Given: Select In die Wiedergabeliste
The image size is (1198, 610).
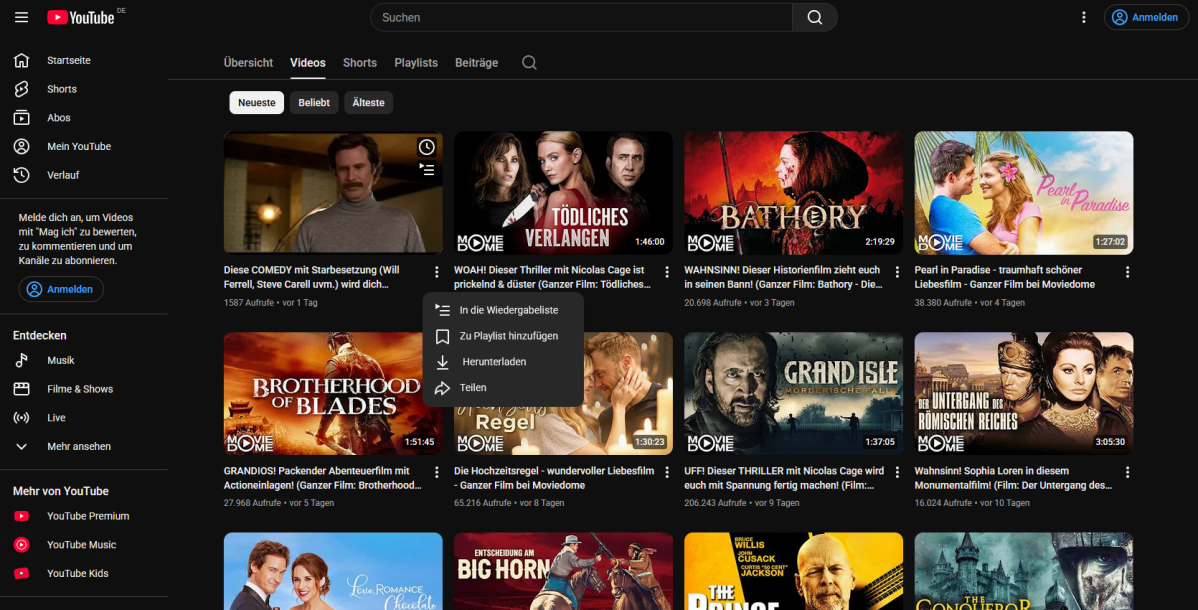Looking at the screenshot, I should coord(503,310).
